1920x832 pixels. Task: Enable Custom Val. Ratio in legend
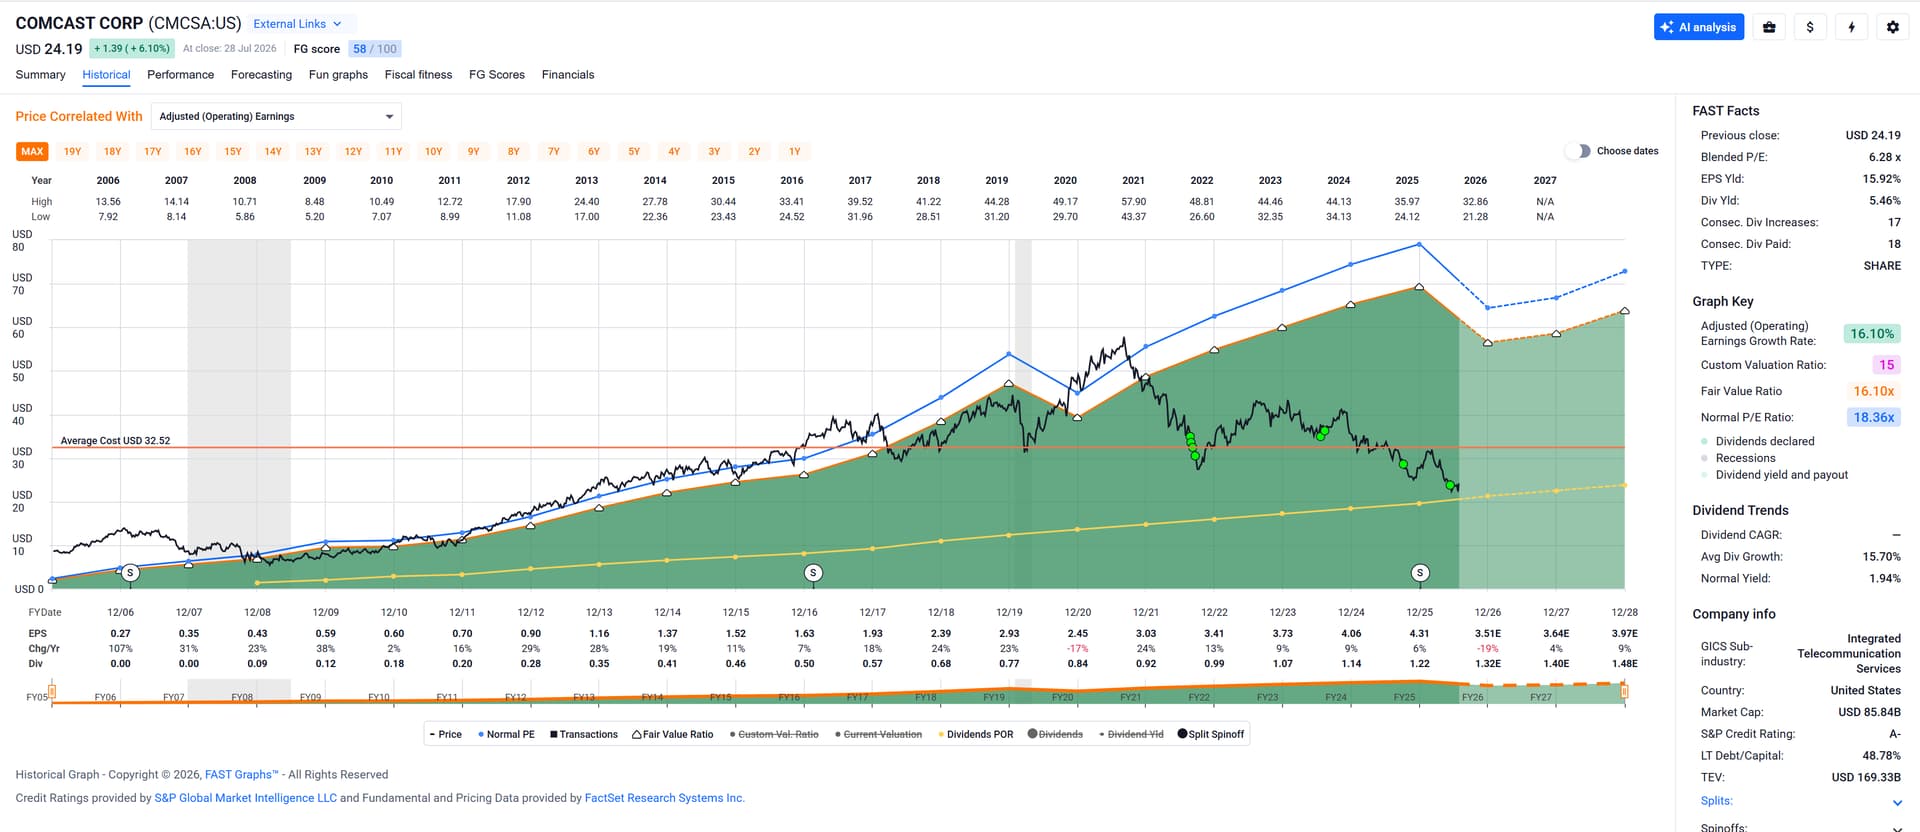tap(774, 734)
